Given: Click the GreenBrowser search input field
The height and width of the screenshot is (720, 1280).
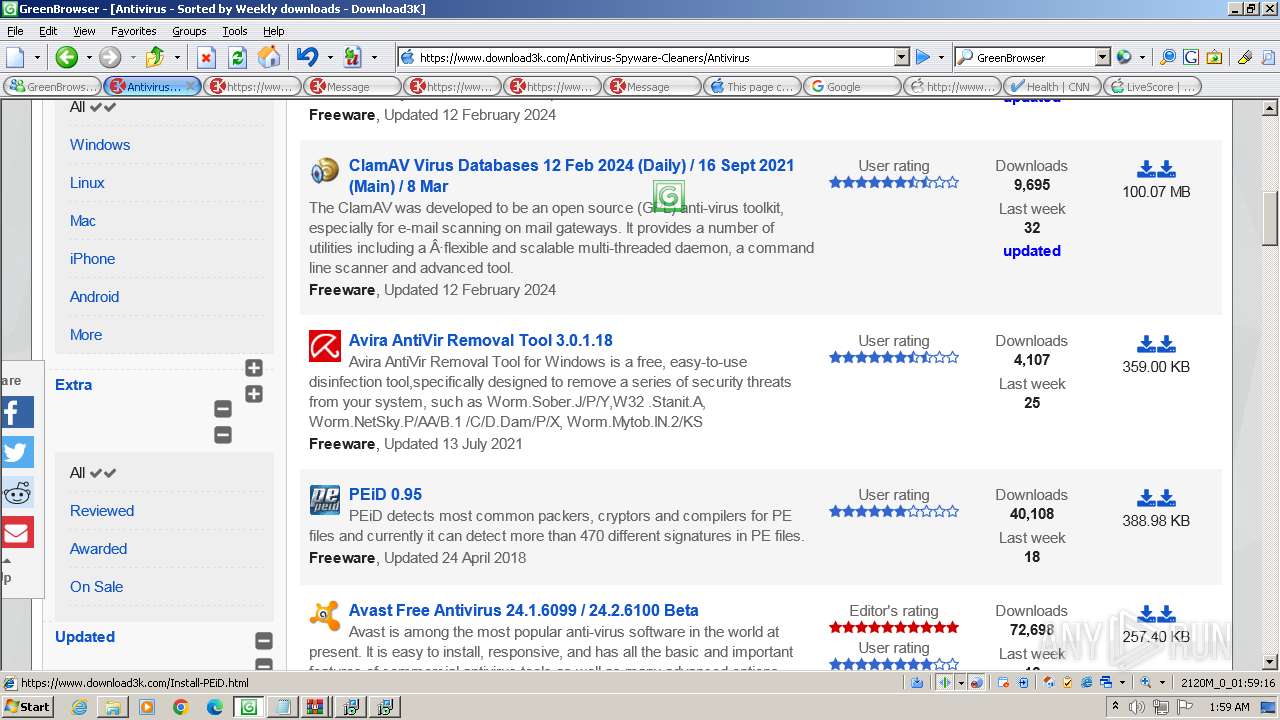Looking at the screenshot, I should [1033, 58].
